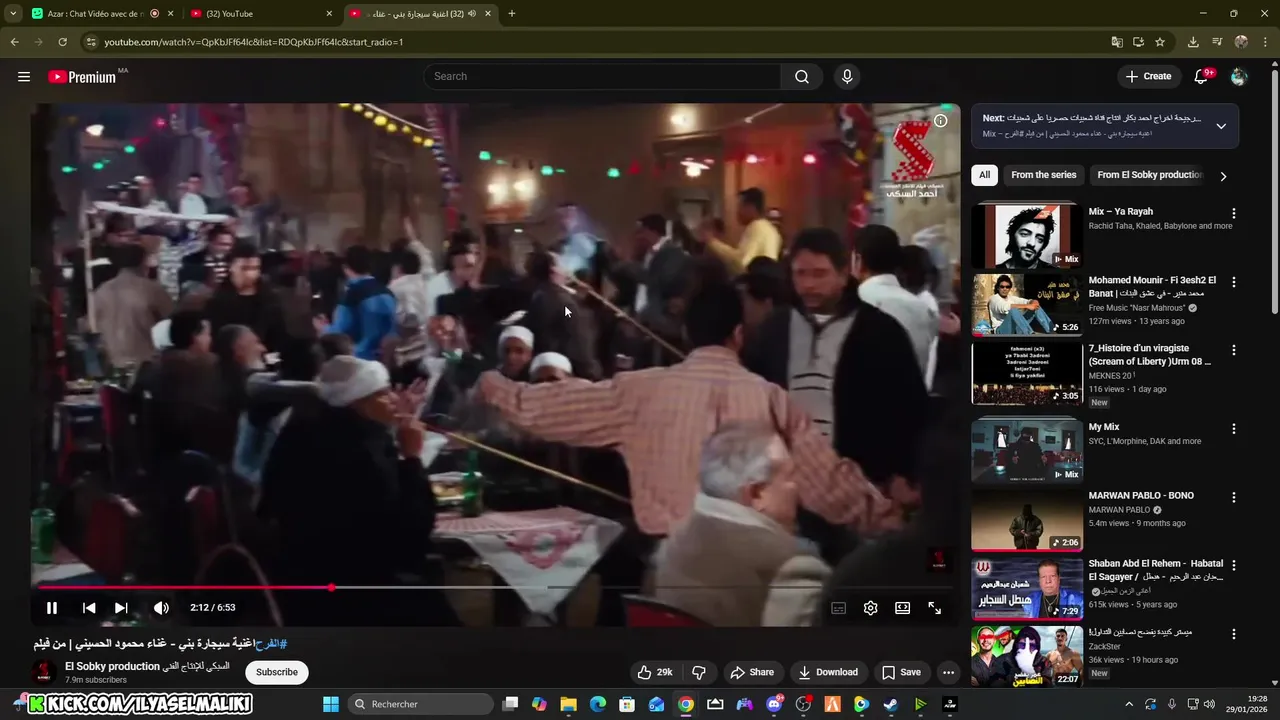Open a new browser tab
The width and height of the screenshot is (1280, 720).
point(511,14)
